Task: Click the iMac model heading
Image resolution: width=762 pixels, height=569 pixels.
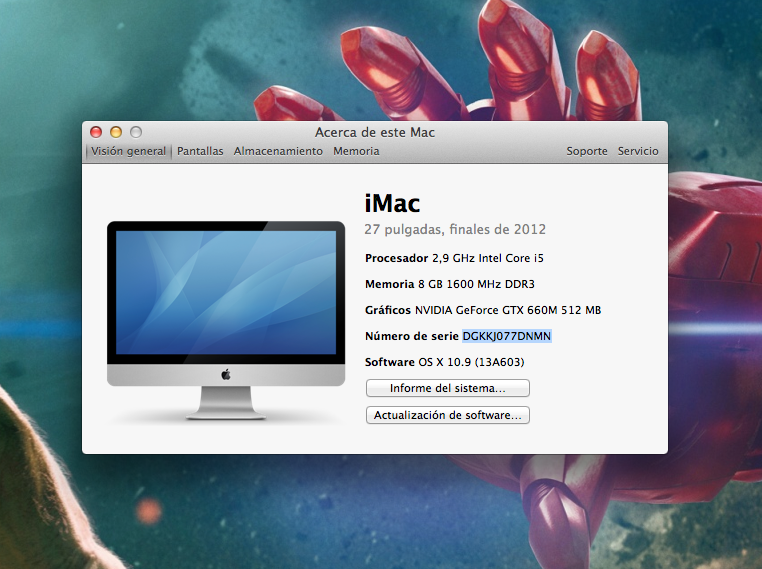Action: click(x=392, y=203)
